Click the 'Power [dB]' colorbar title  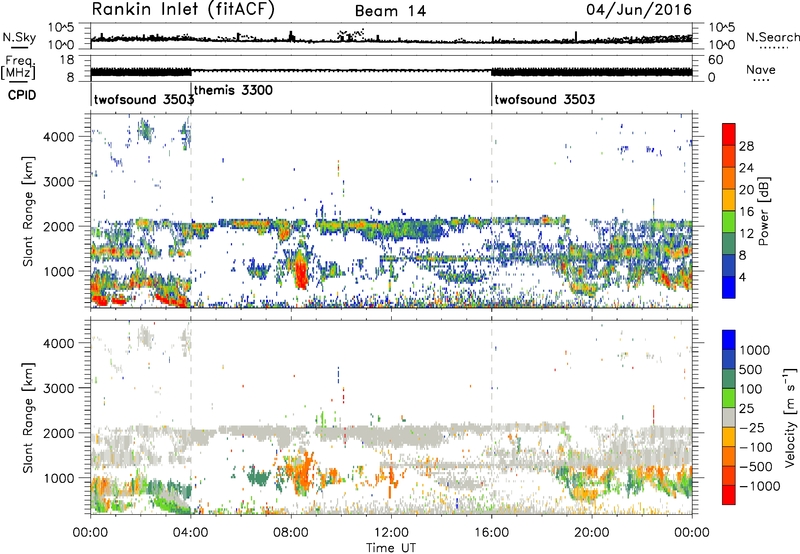point(763,211)
